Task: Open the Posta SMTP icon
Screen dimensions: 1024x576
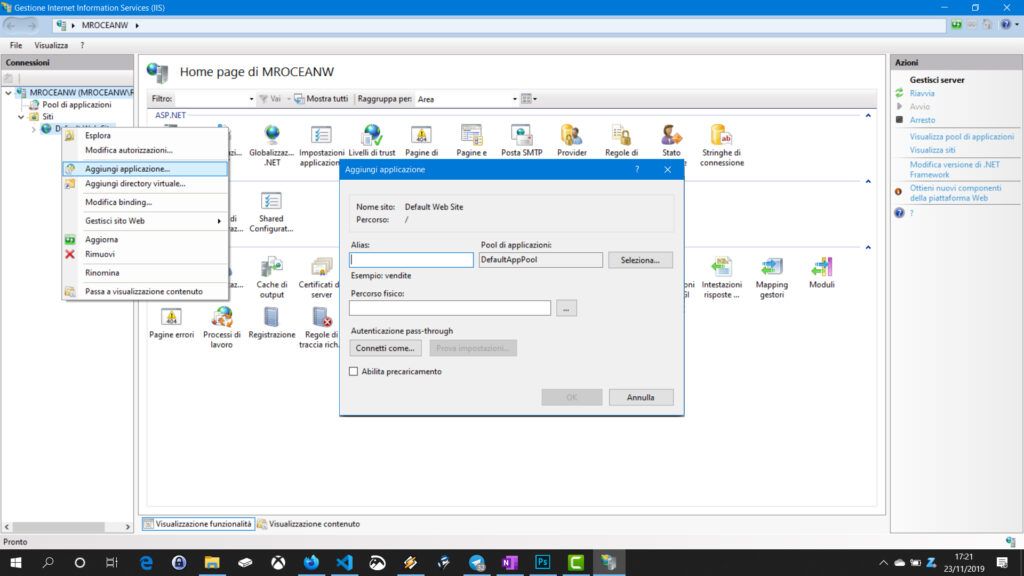Action: (x=521, y=141)
